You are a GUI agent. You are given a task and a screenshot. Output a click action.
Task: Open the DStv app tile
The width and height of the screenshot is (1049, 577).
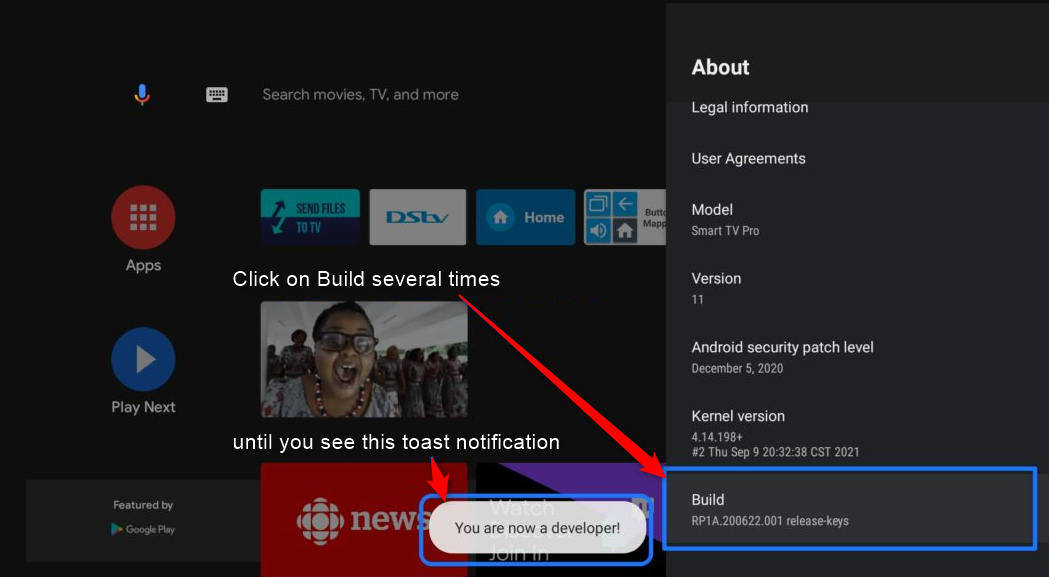[x=417, y=217]
